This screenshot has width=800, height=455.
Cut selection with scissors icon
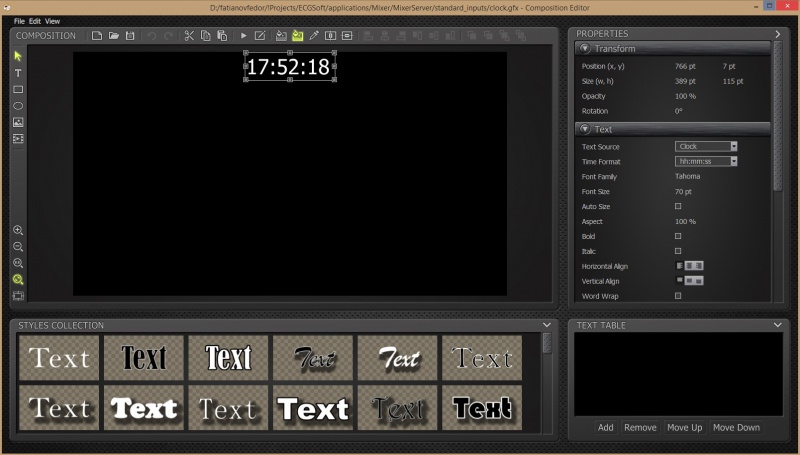click(189, 36)
